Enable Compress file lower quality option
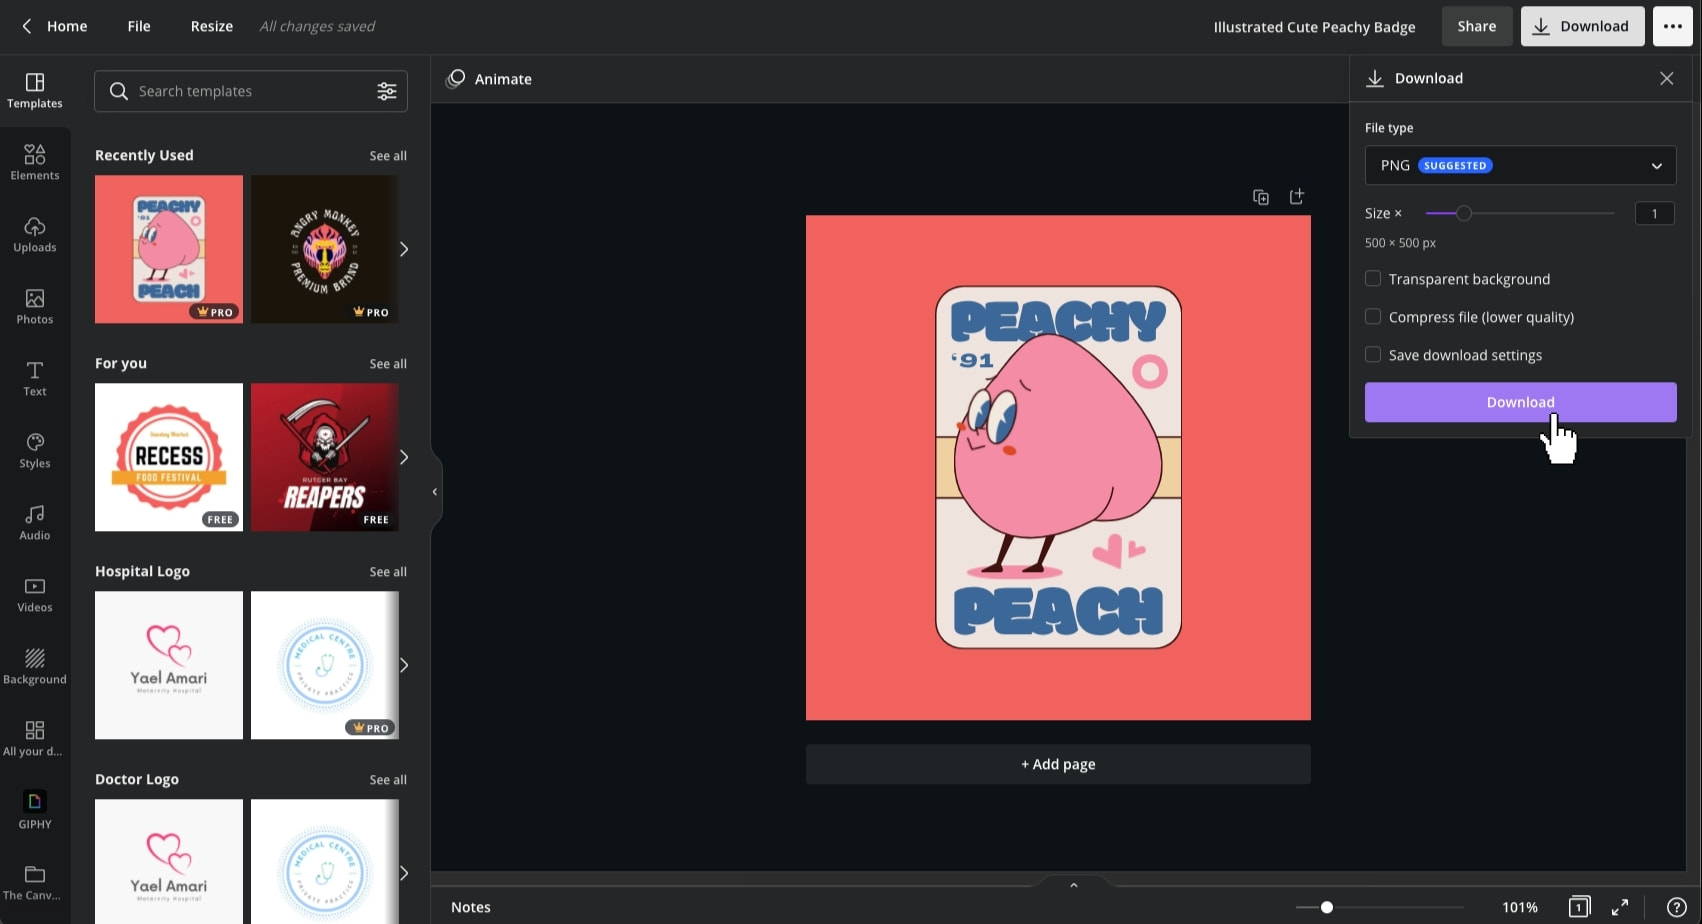Viewport: 1702px width, 924px height. [x=1373, y=316]
